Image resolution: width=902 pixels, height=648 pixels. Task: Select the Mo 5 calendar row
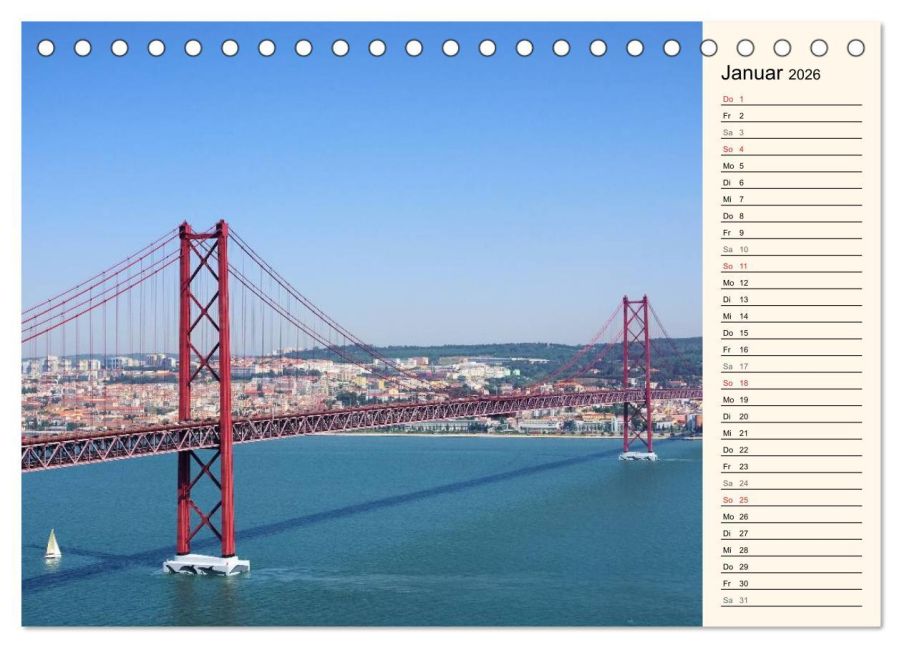pos(792,166)
